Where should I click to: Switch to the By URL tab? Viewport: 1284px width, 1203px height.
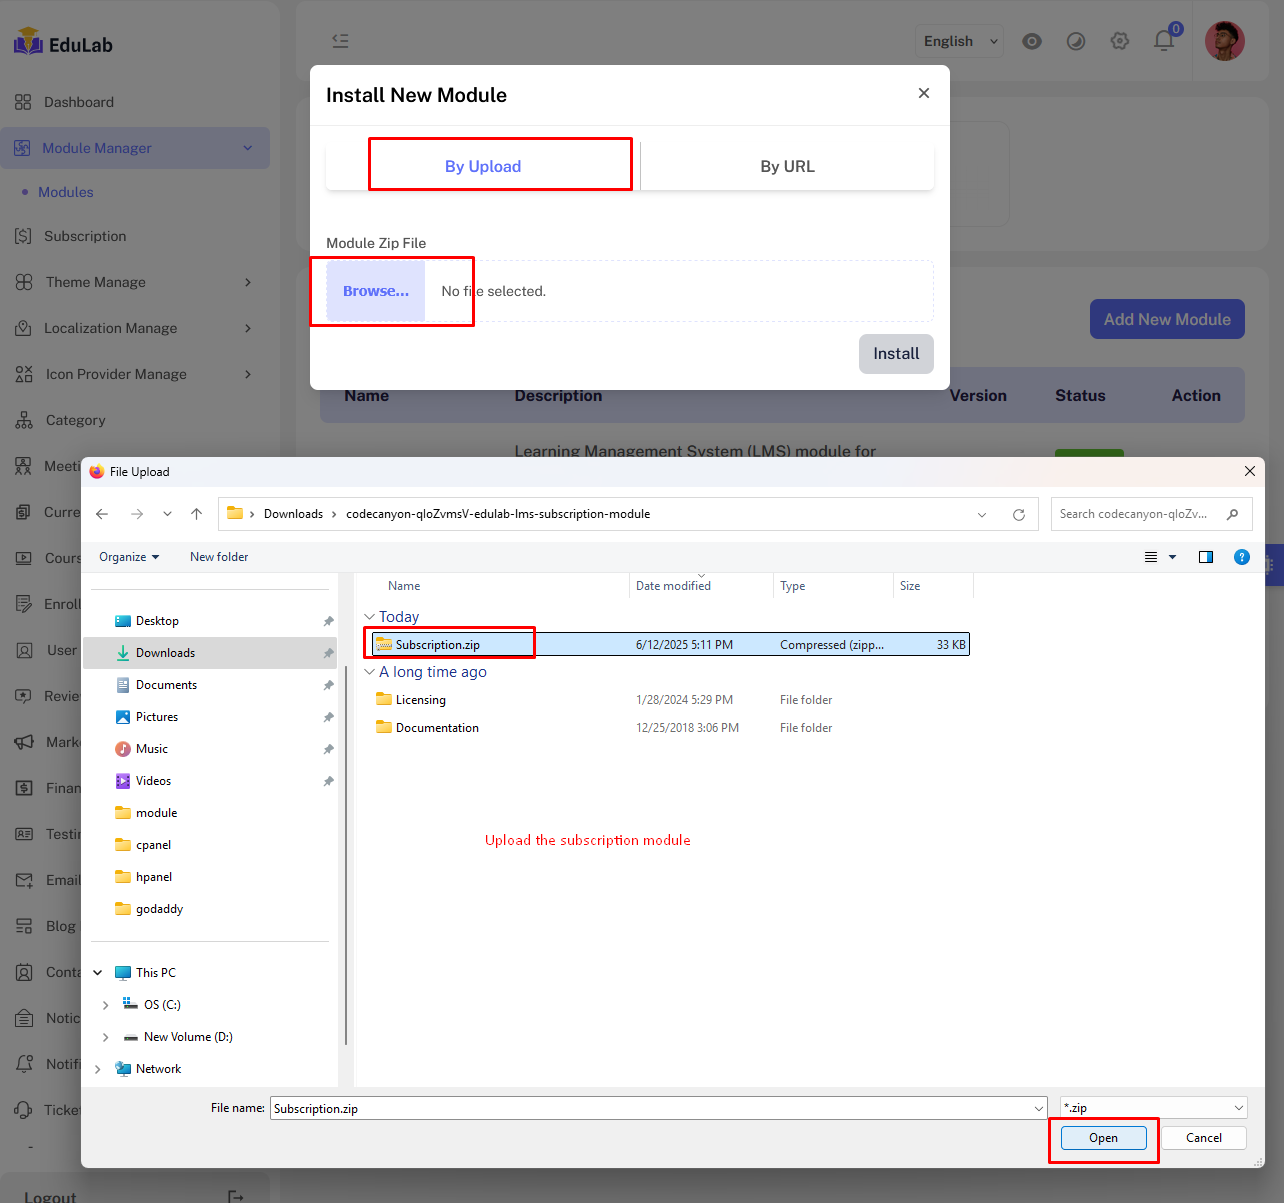787,166
